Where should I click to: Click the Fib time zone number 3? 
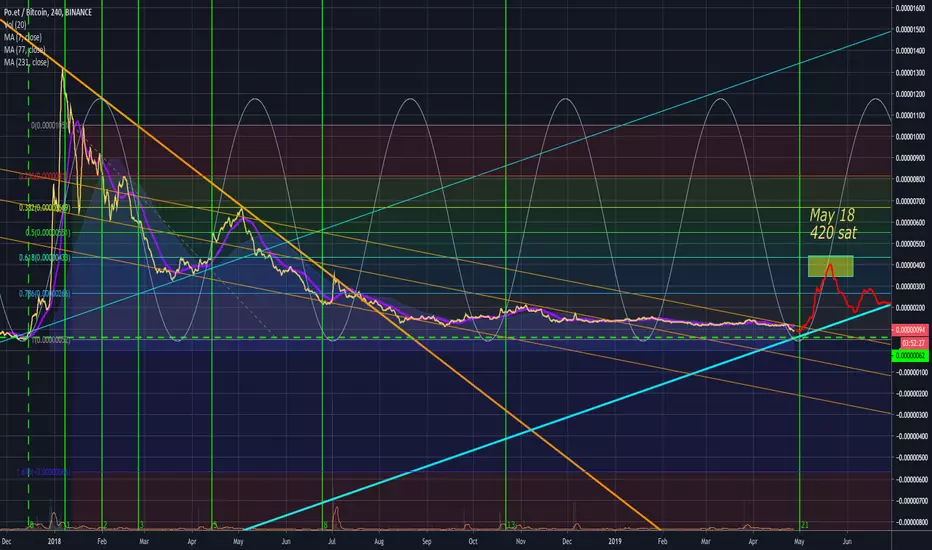(141, 525)
